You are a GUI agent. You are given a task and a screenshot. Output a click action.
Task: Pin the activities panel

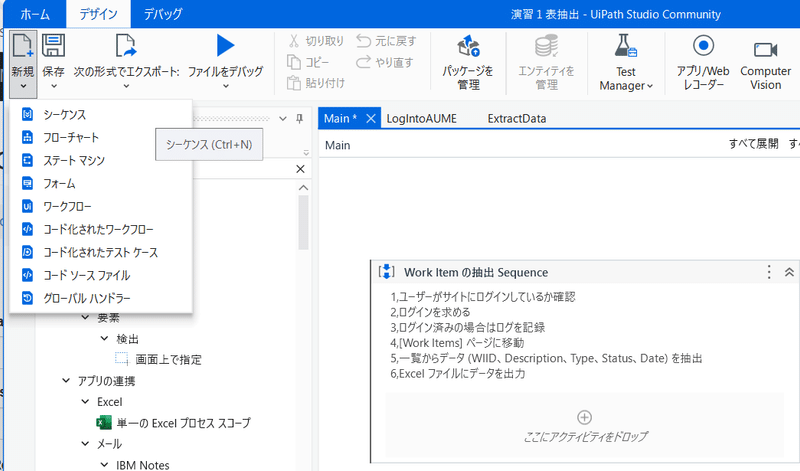tap(299, 118)
